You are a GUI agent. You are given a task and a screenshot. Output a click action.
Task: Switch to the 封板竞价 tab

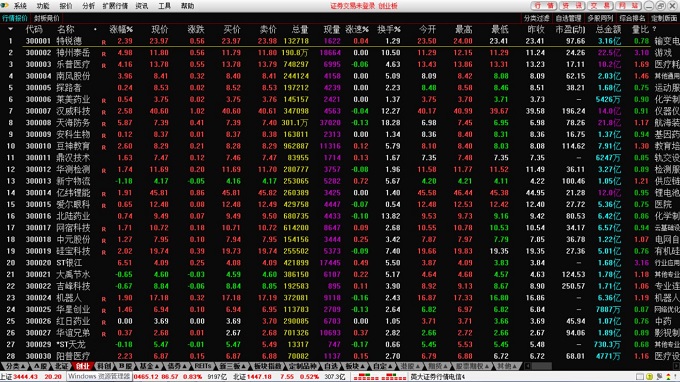pos(46,18)
